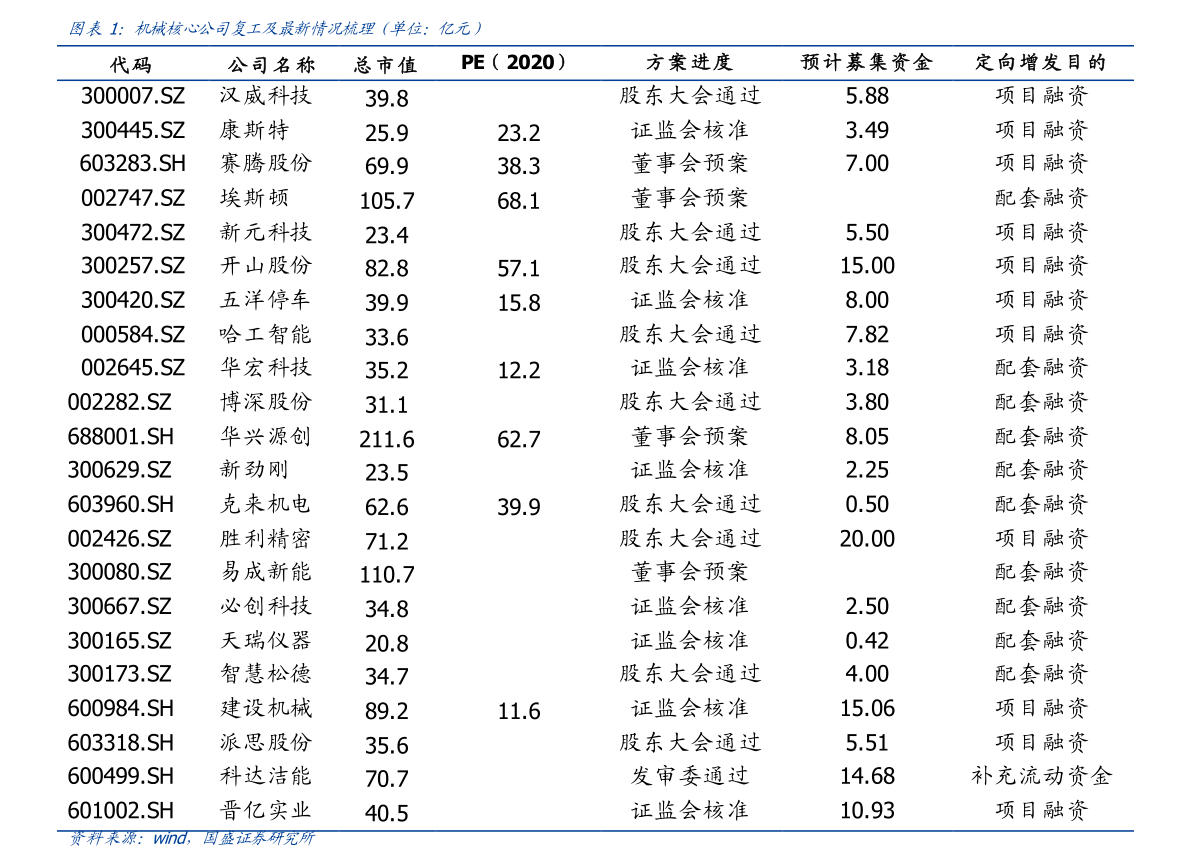The image size is (1191, 868).
Task: Click the 代码 column header
Action: point(131,64)
